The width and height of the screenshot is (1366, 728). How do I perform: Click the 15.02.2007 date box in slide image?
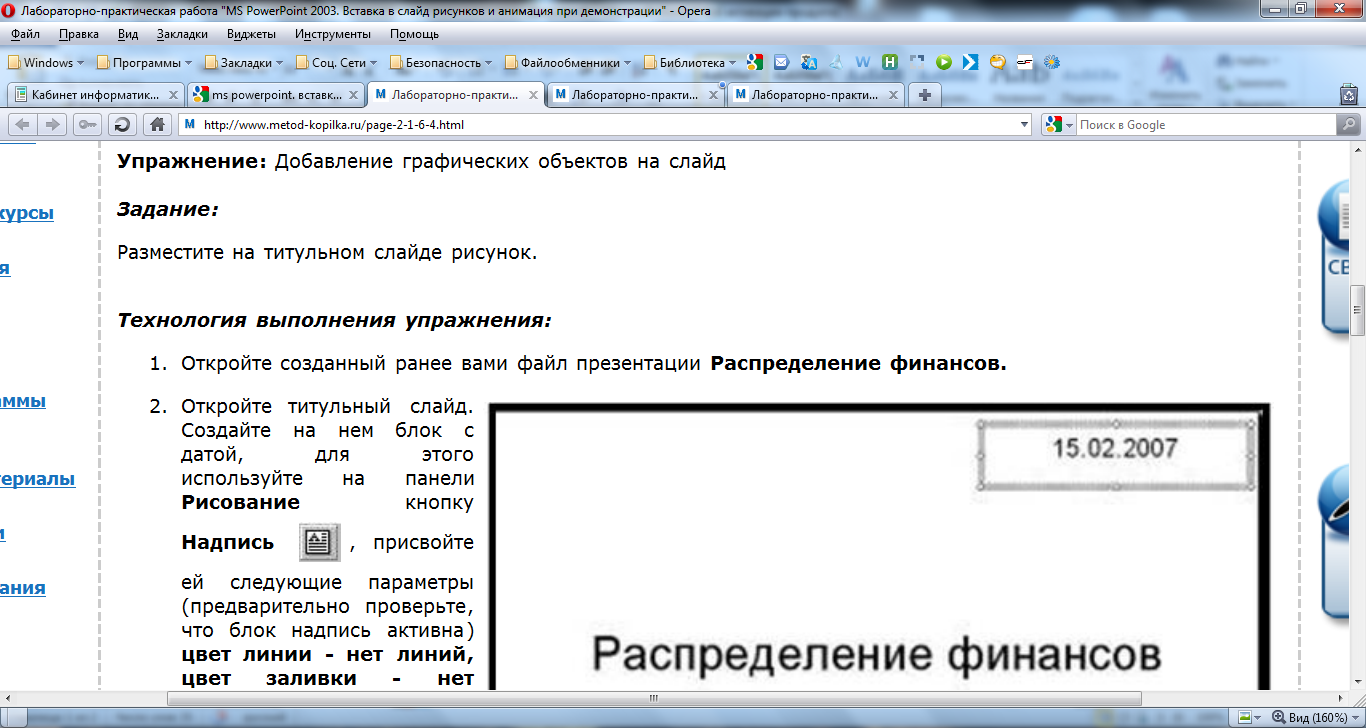pos(1115,454)
